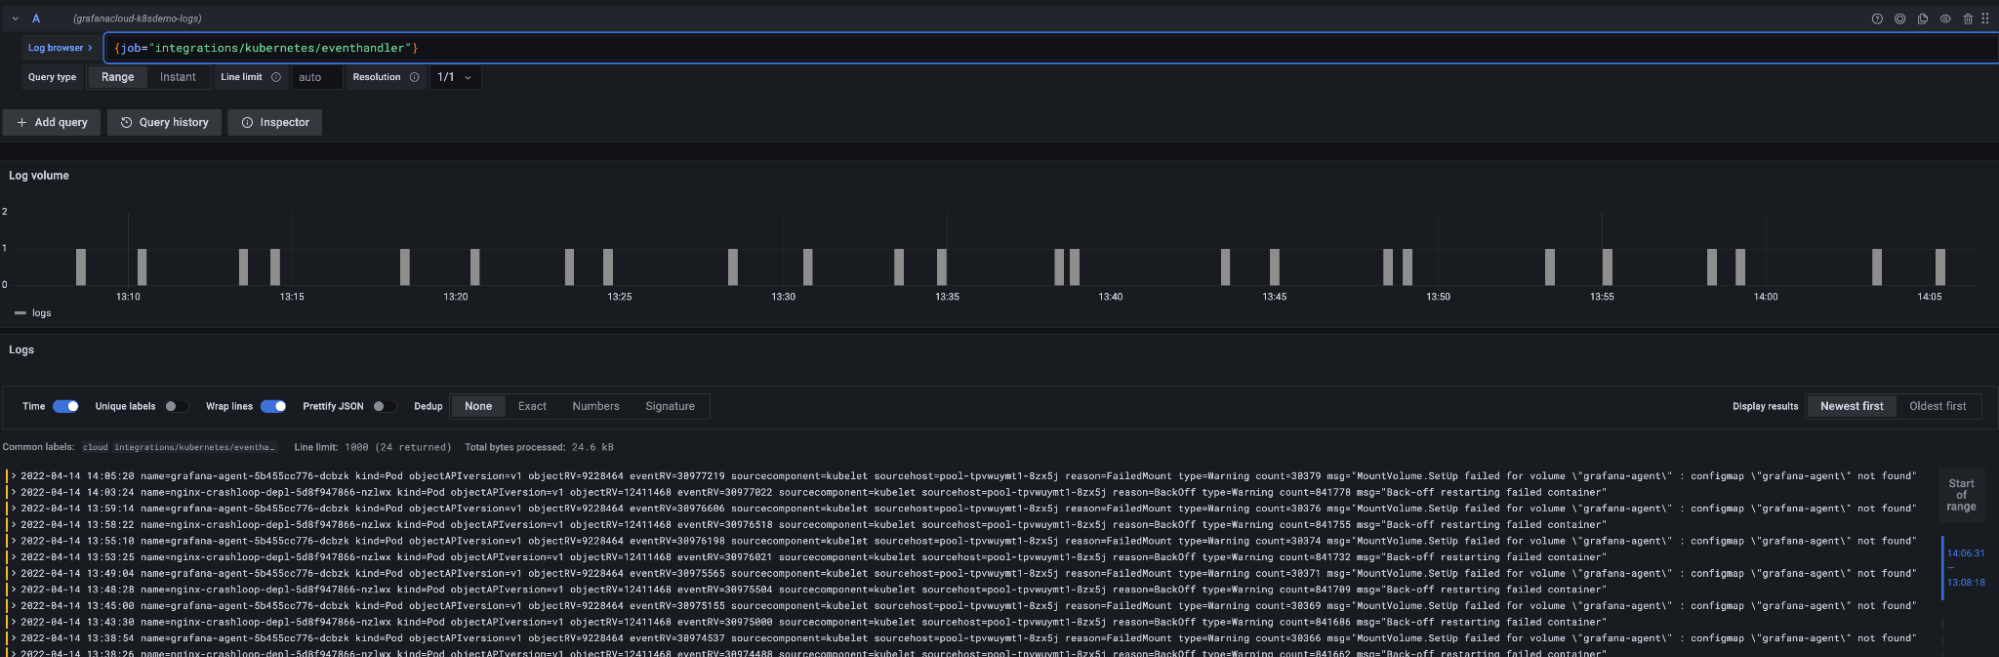1999x657 pixels.
Task: Click into the LogQL query input field
Action: pyautogui.click(x=1050, y=48)
